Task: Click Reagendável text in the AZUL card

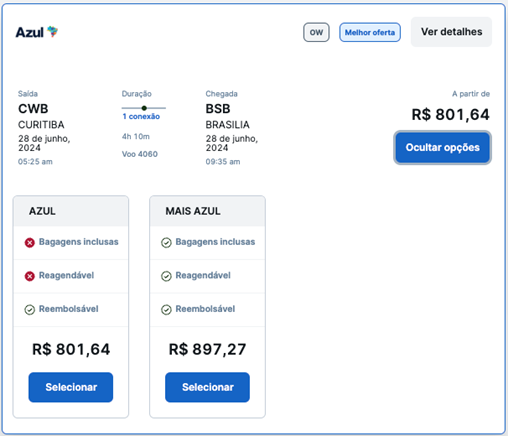Action: tap(66, 275)
